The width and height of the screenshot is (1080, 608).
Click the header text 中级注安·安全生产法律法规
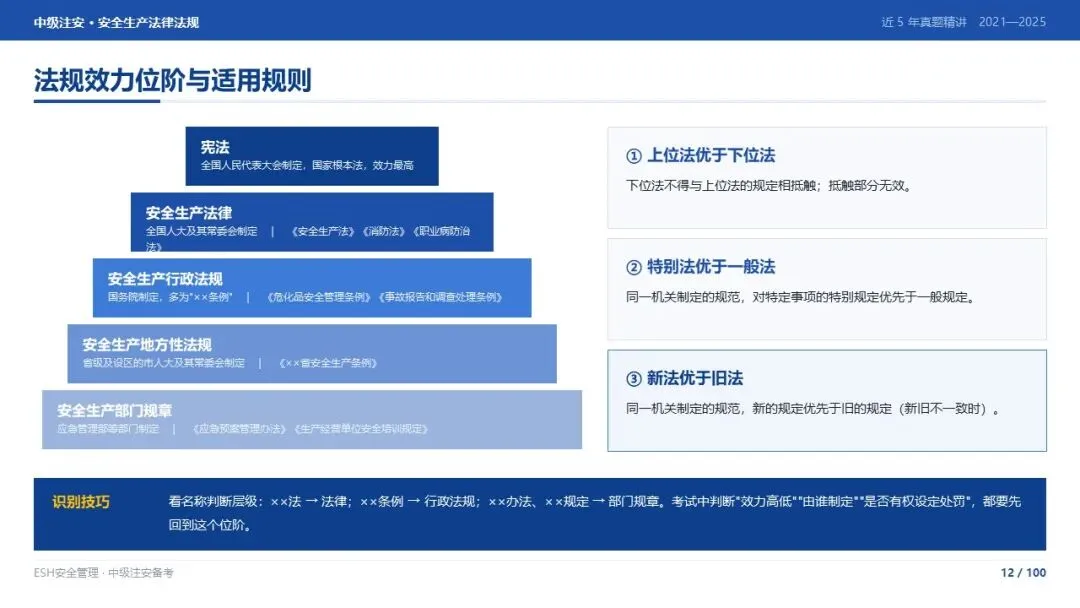(x=116, y=22)
